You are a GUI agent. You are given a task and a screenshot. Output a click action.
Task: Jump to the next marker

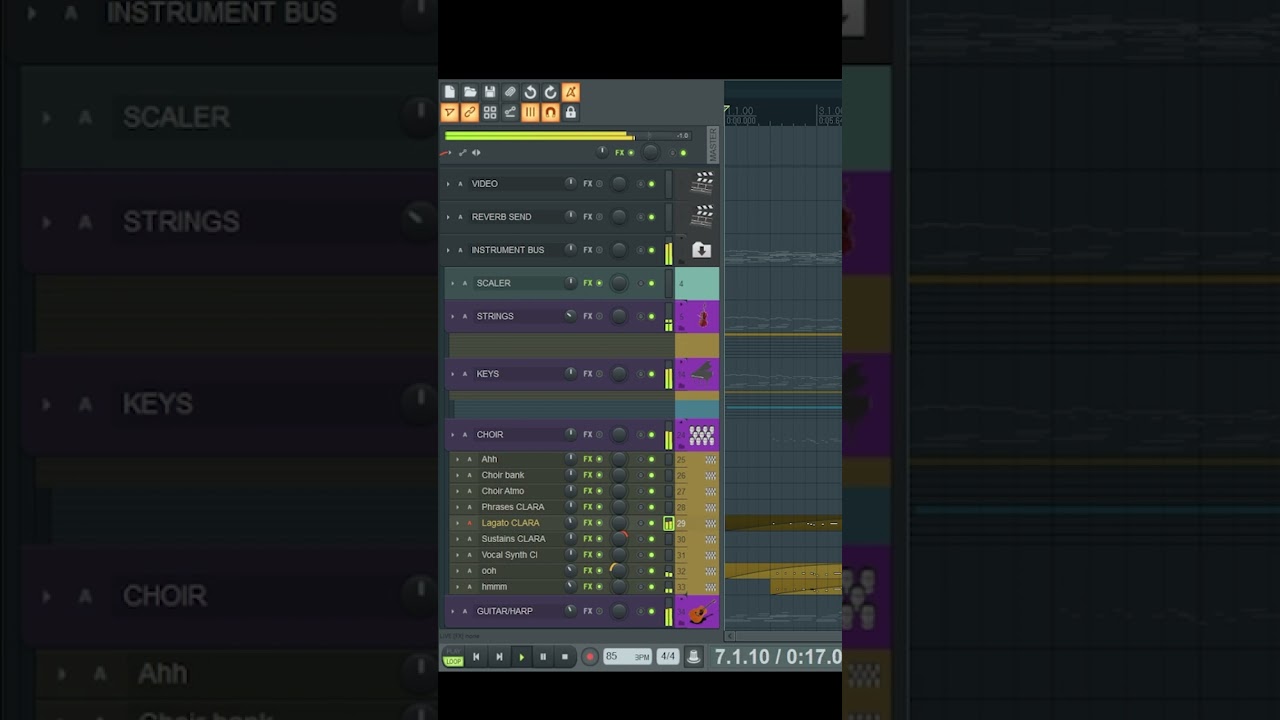pyautogui.click(x=499, y=657)
